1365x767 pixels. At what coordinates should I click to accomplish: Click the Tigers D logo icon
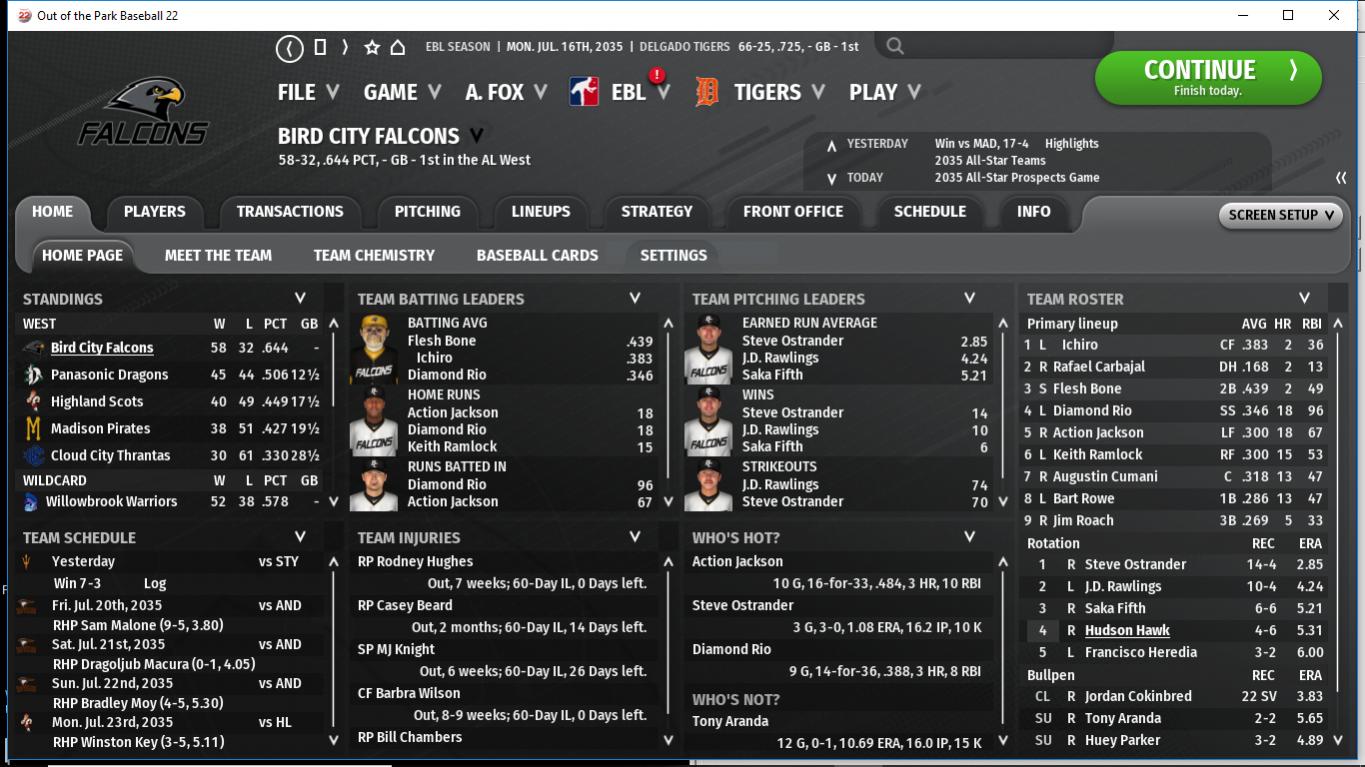coord(707,92)
